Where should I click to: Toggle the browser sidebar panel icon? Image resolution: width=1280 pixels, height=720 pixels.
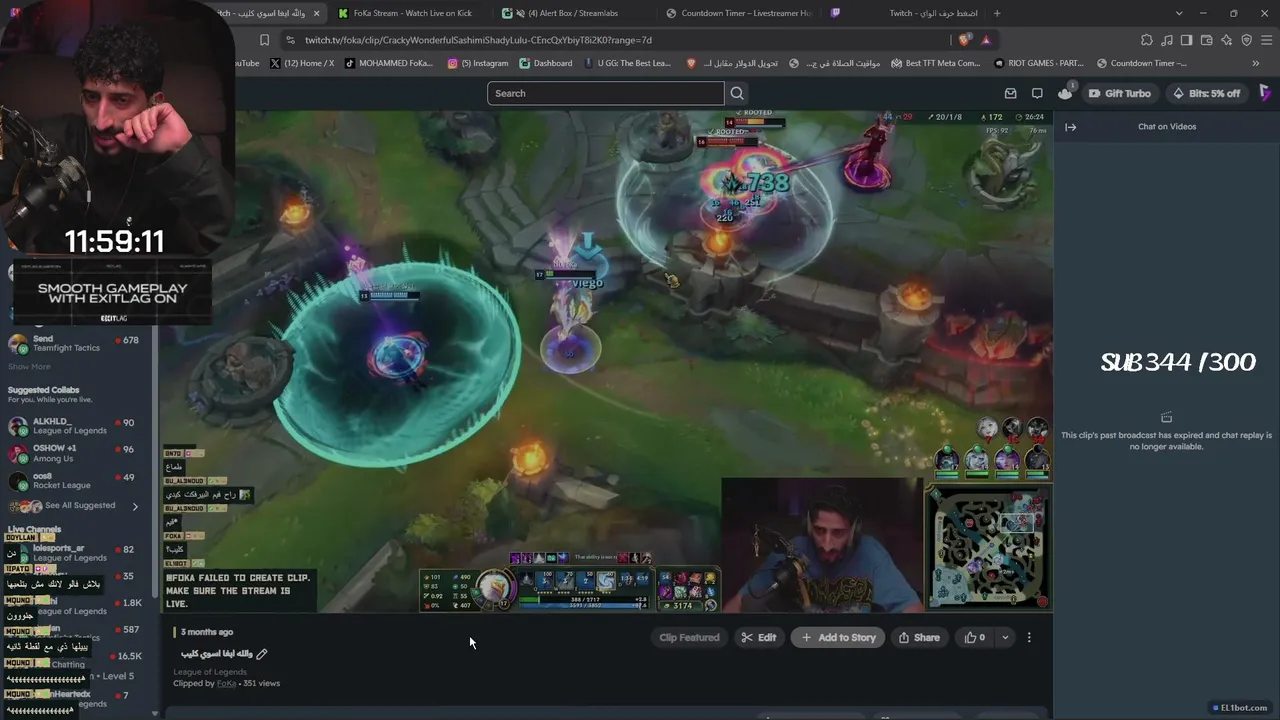(1186, 40)
